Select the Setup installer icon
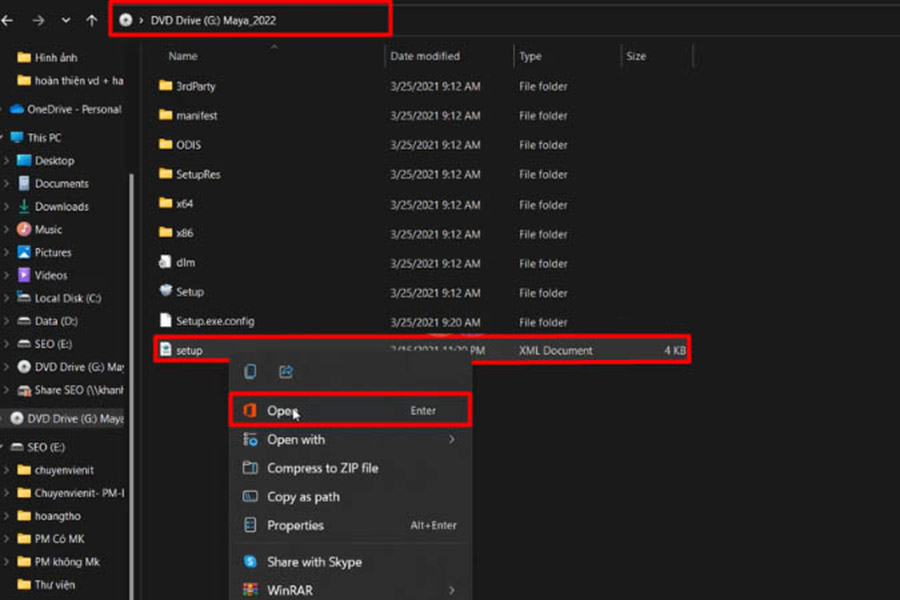 pyautogui.click(x=165, y=291)
